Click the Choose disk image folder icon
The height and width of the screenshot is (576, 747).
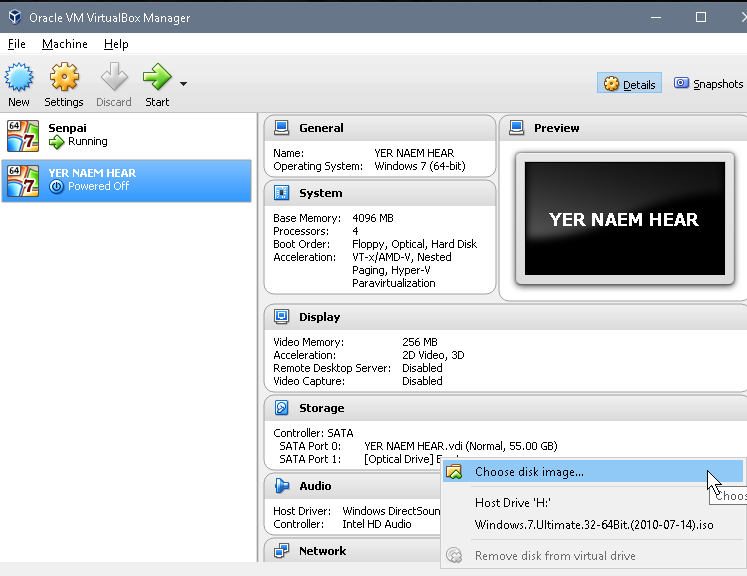[x=454, y=472]
